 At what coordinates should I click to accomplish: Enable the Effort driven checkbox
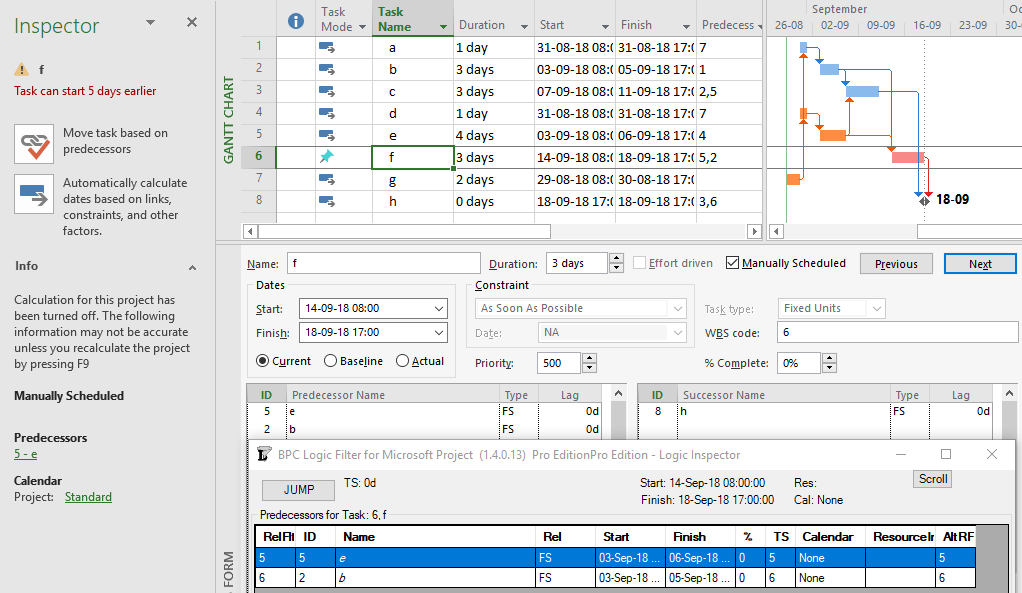click(x=639, y=263)
